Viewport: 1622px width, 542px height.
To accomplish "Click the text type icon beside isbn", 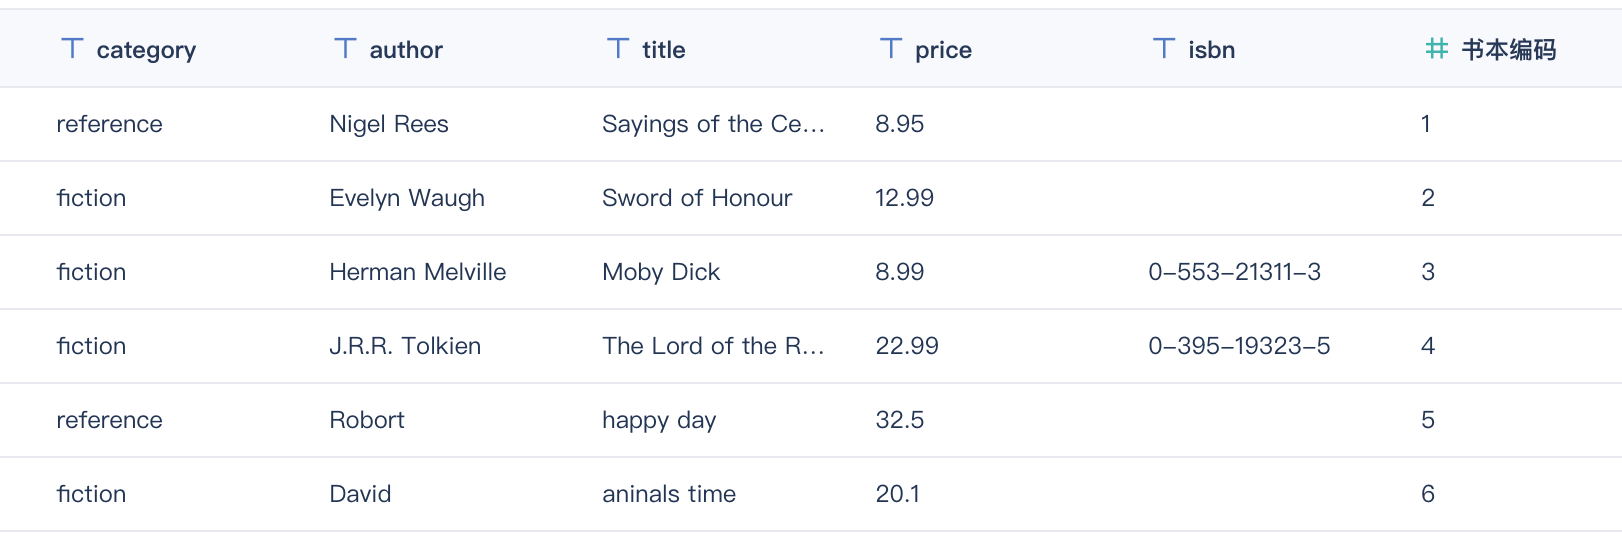I will 1164,49.
